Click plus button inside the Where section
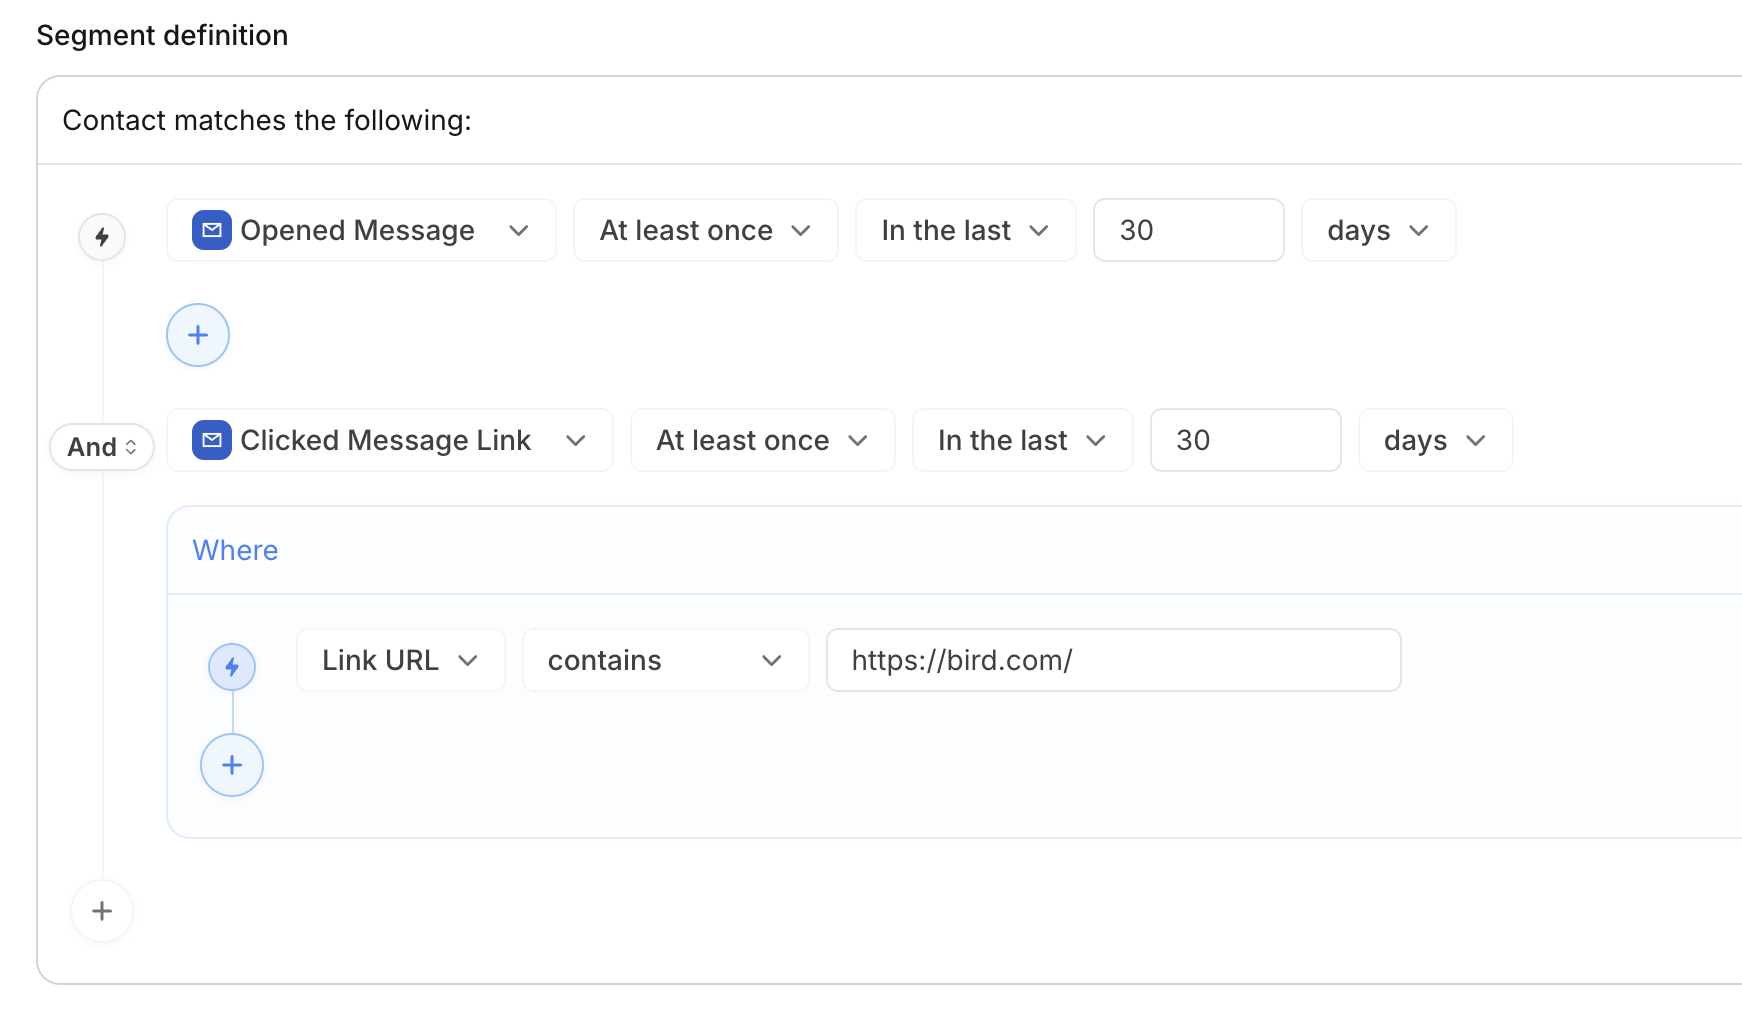Viewport: 1742px width, 1020px height. pos(232,765)
